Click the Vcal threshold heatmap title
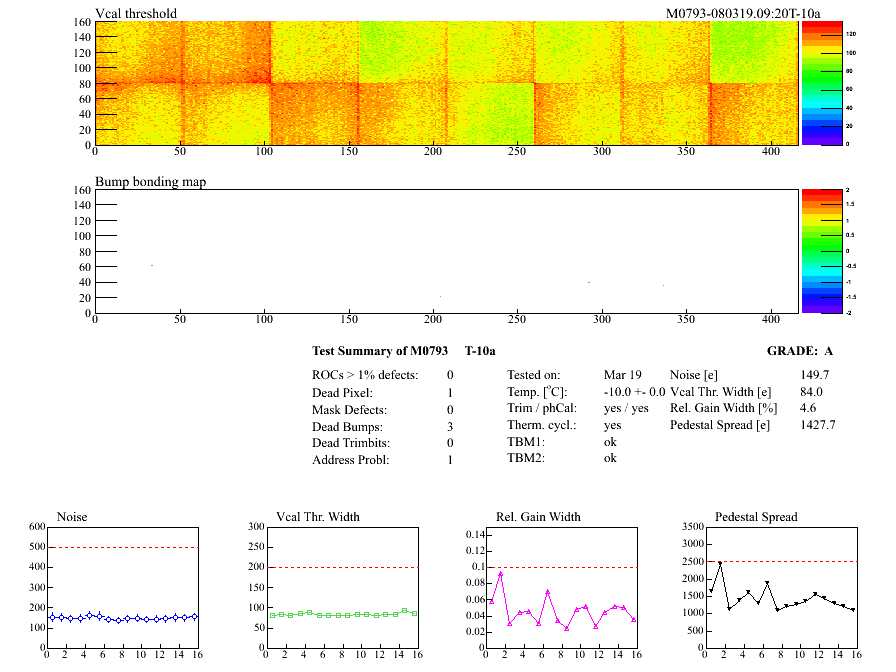 pyautogui.click(x=136, y=13)
